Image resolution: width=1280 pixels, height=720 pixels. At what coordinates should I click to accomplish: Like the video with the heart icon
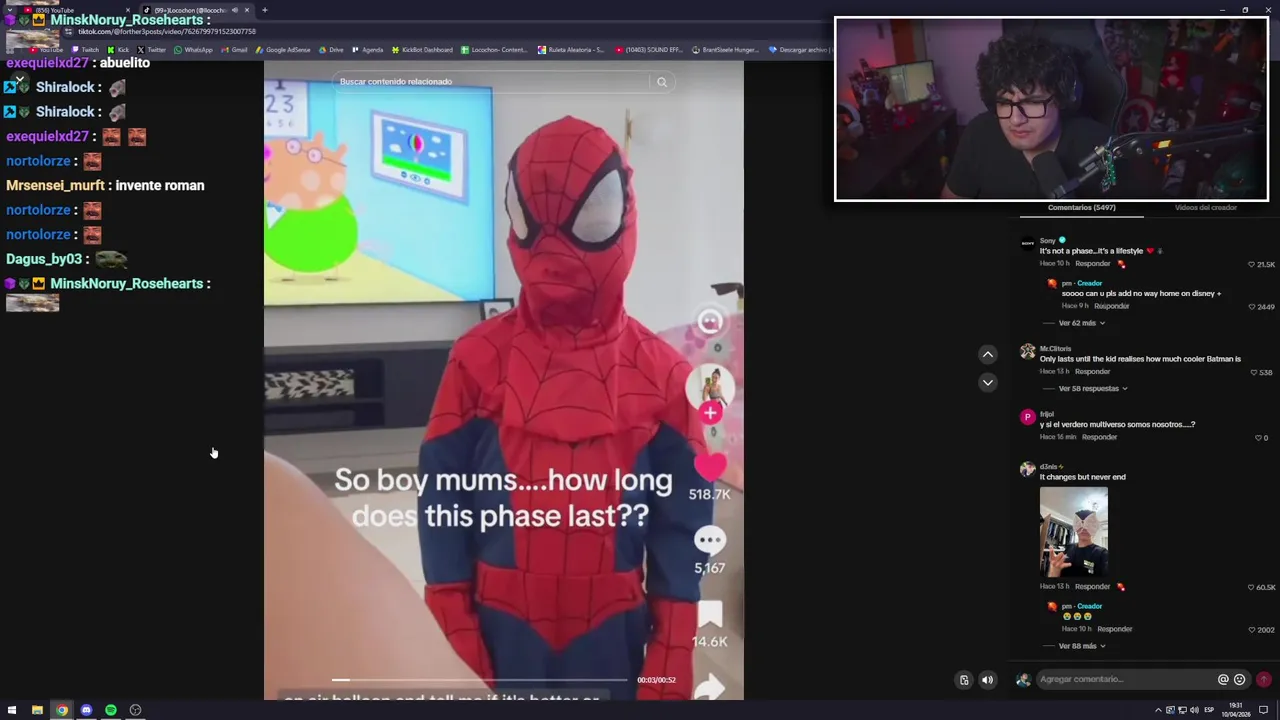(710, 467)
